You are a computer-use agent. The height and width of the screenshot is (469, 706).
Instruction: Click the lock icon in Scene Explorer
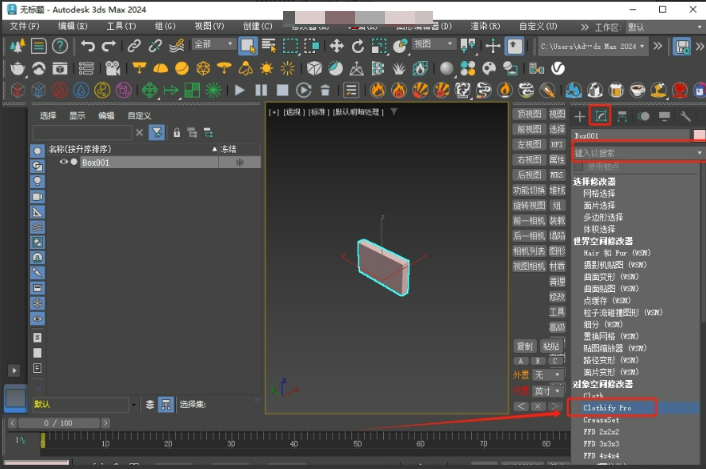click(x=176, y=132)
